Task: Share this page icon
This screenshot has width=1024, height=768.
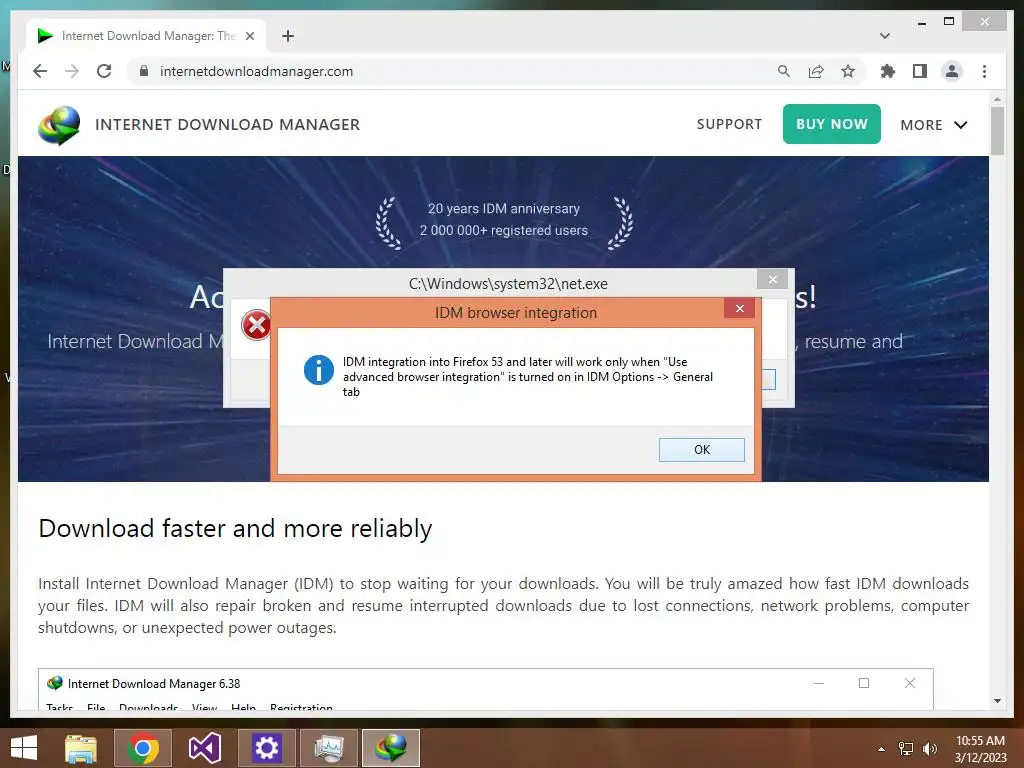Action: 816,71
